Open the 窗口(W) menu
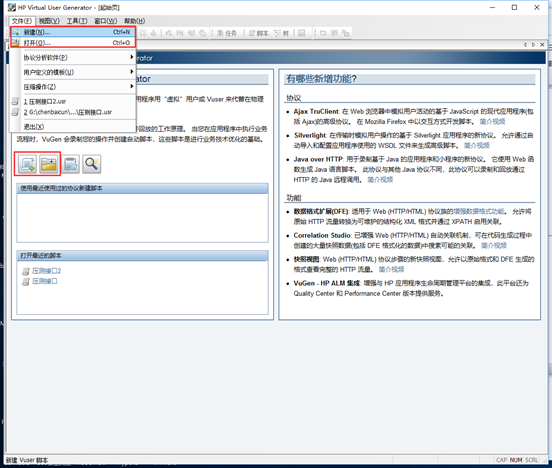Viewport: 552px width, 468px height. point(106,21)
